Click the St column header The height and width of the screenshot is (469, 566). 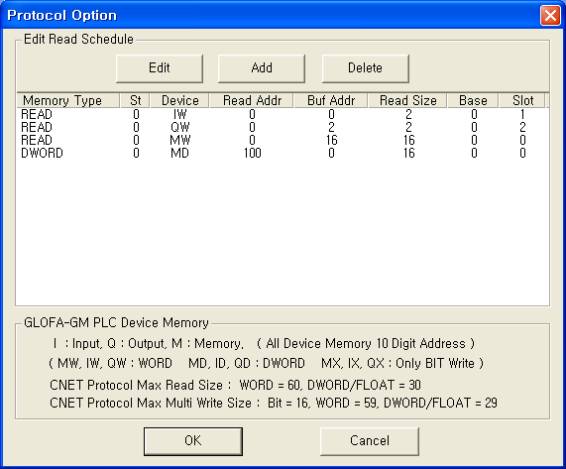point(135,100)
